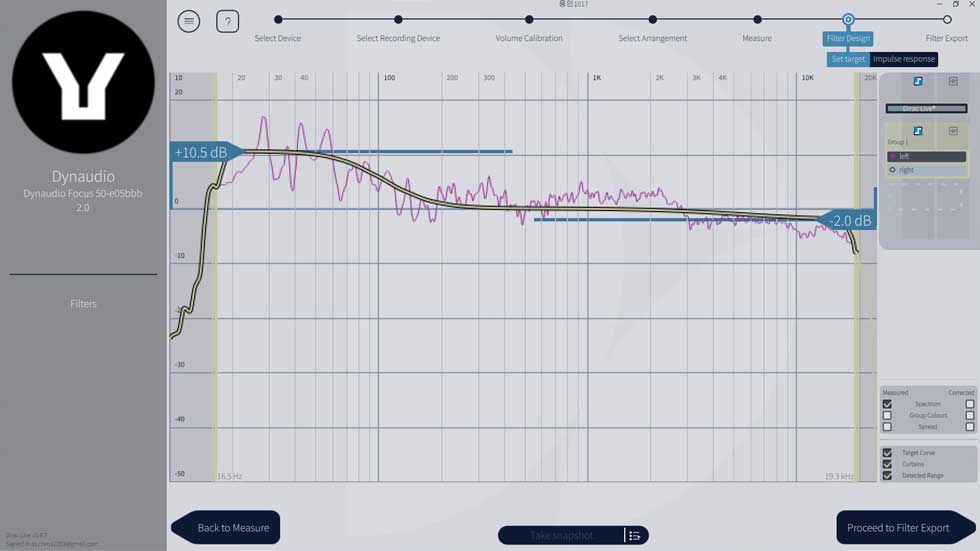The width and height of the screenshot is (980, 551).
Task: Switch to Set target tab
Action: click(x=848, y=59)
